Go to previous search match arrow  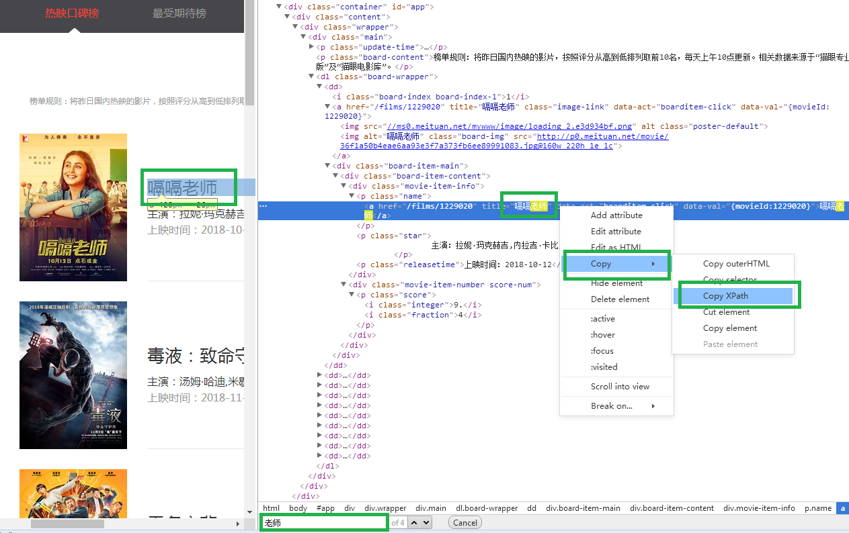coord(414,523)
